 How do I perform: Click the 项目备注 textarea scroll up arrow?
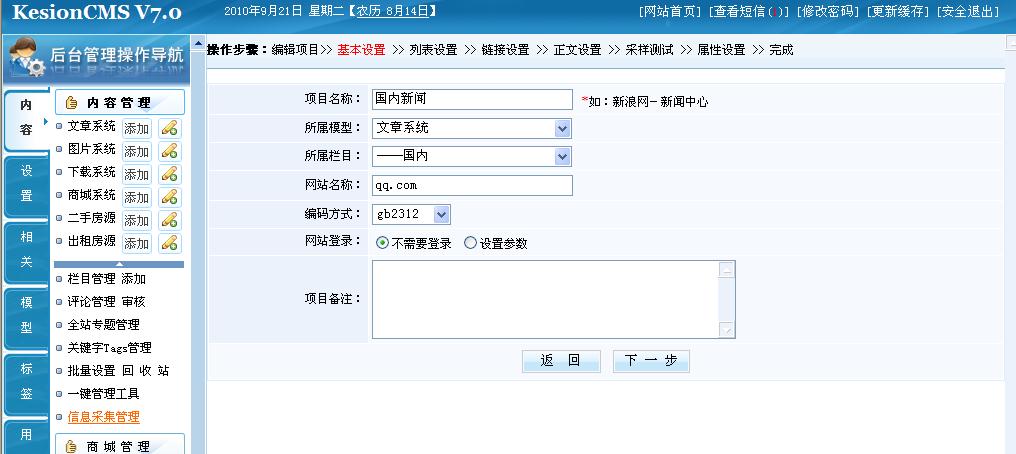[x=727, y=269]
